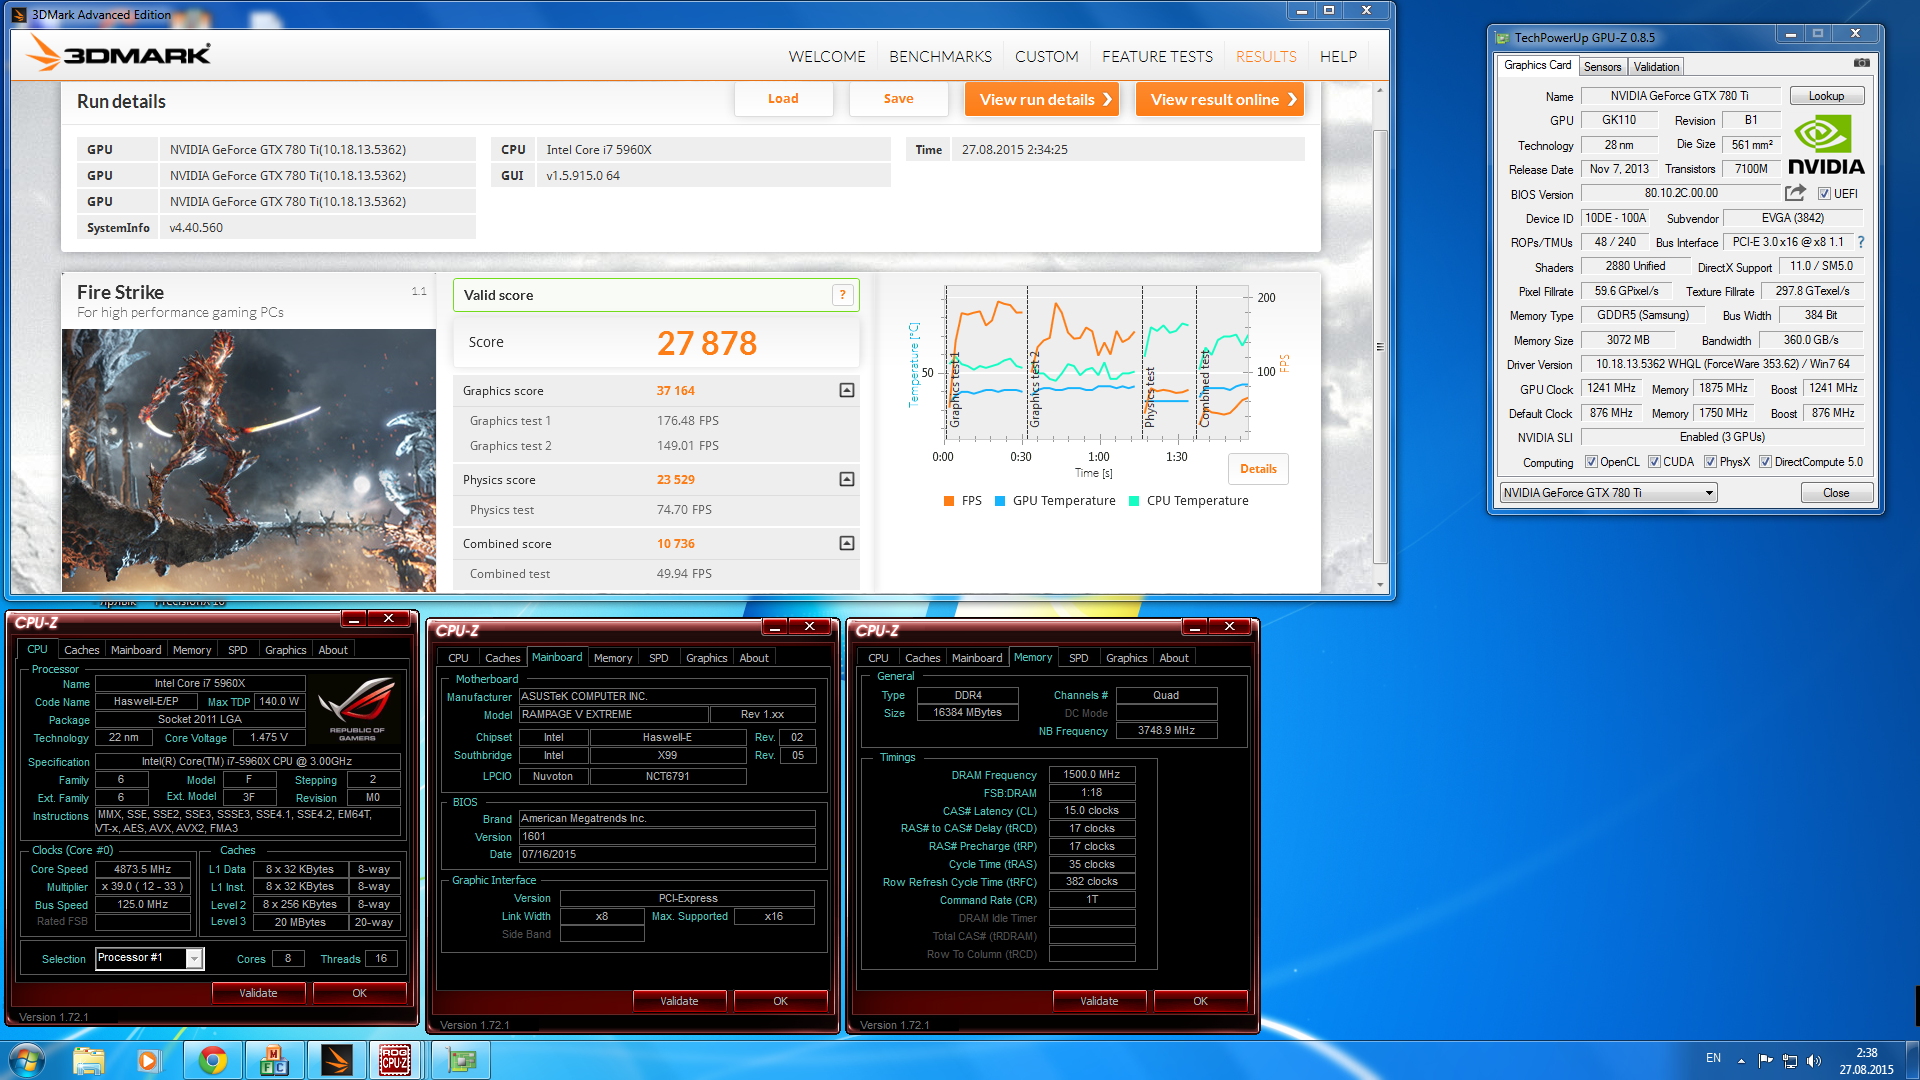The image size is (1920, 1080).
Task: Open the BENCHMARKS tab in 3DMark
Action: tap(940, 57)
